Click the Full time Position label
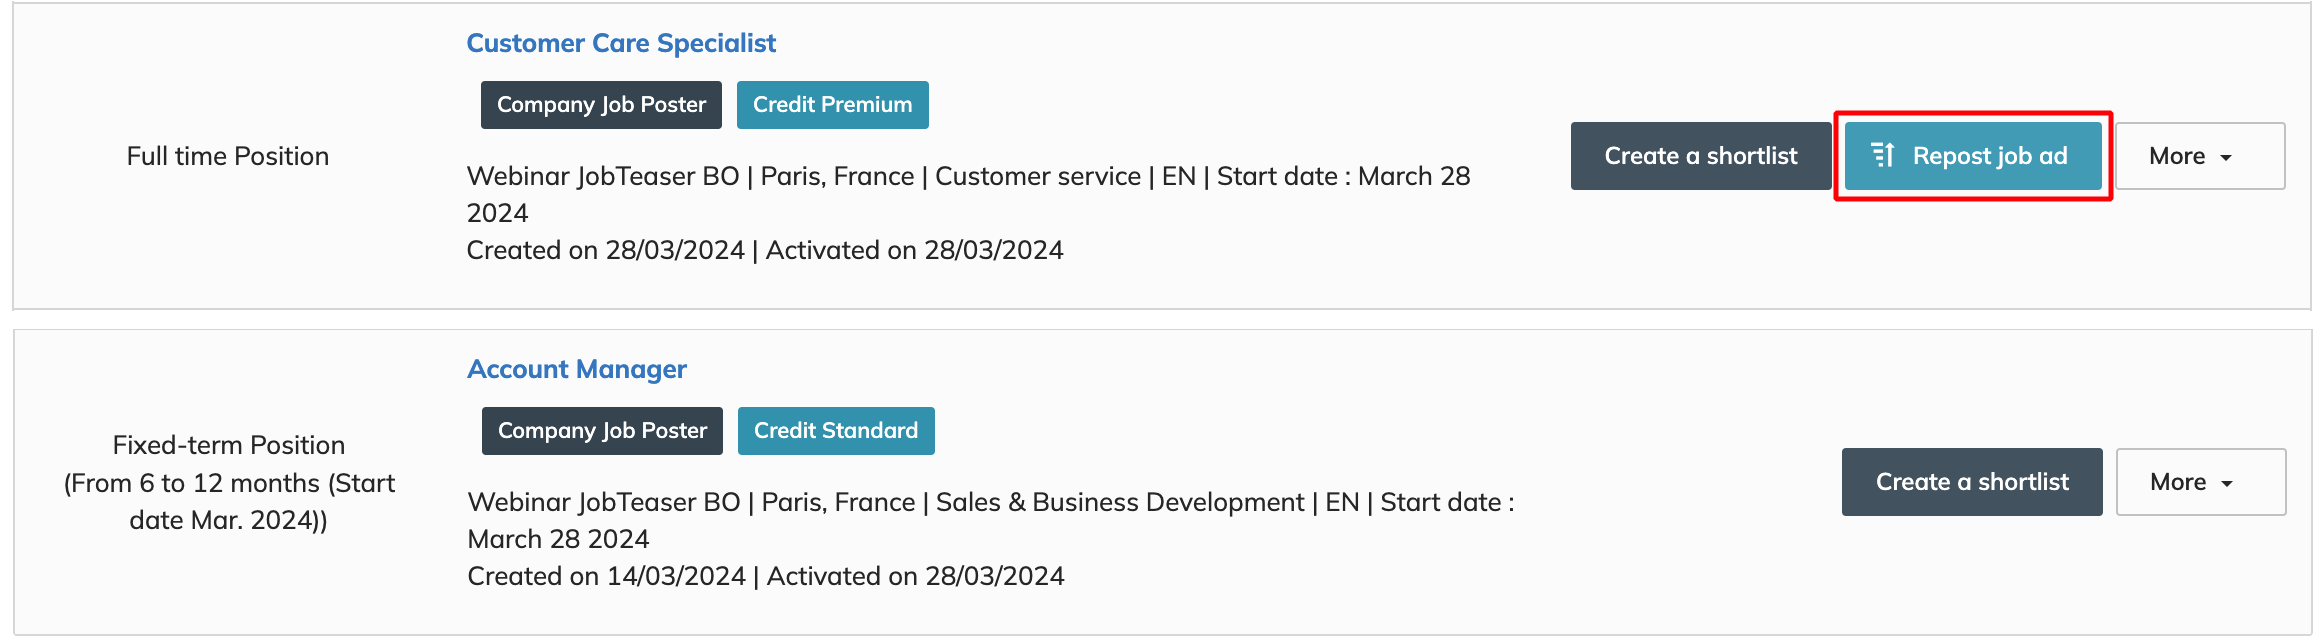 point(228,156)
